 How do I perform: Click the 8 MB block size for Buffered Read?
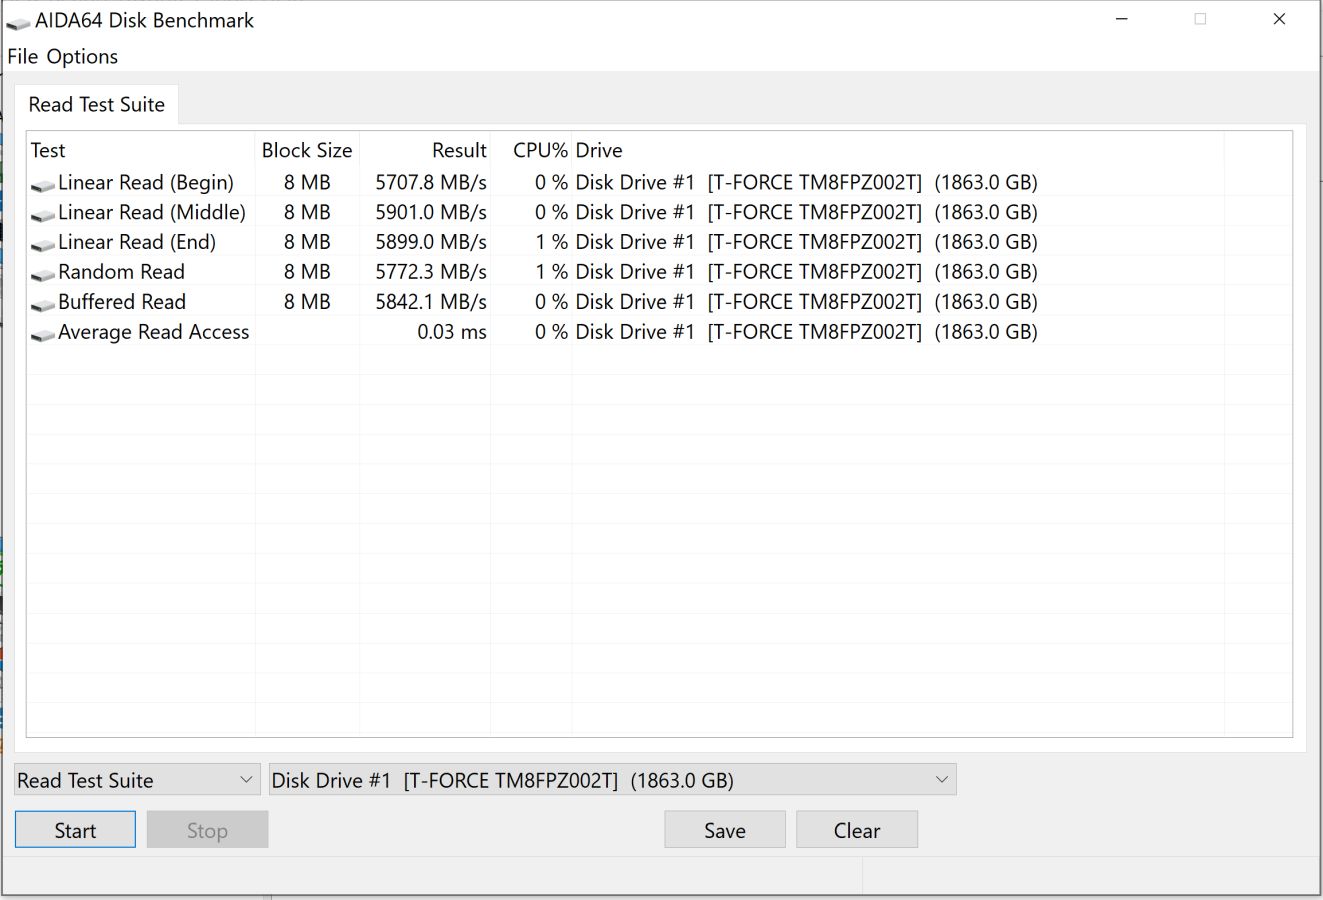coord(307,302)
